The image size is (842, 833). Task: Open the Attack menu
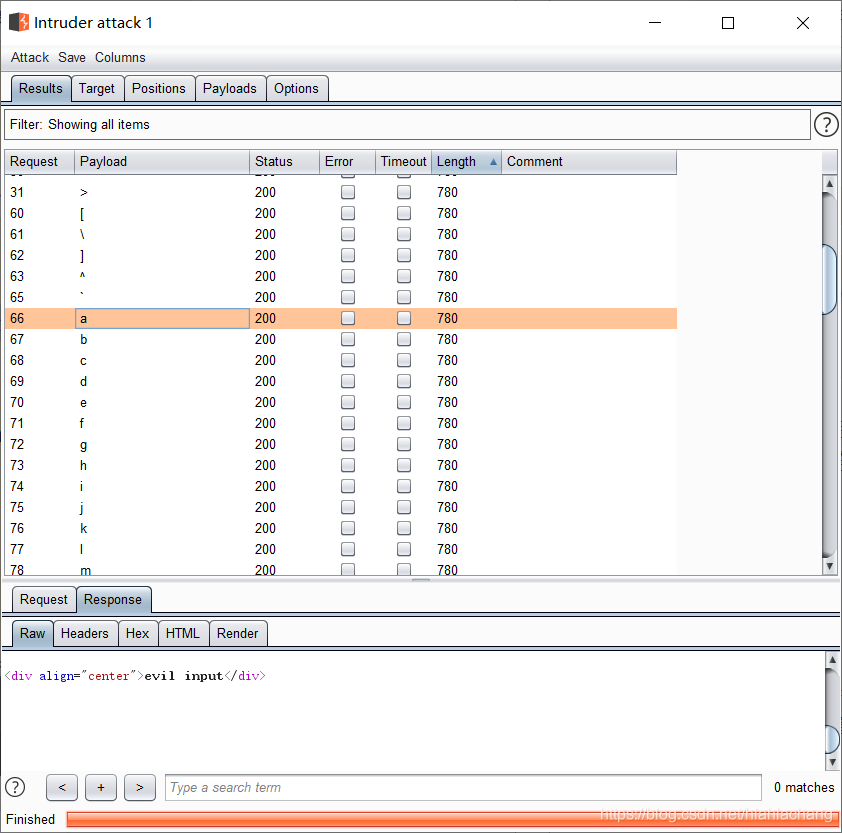pos(30,57)
